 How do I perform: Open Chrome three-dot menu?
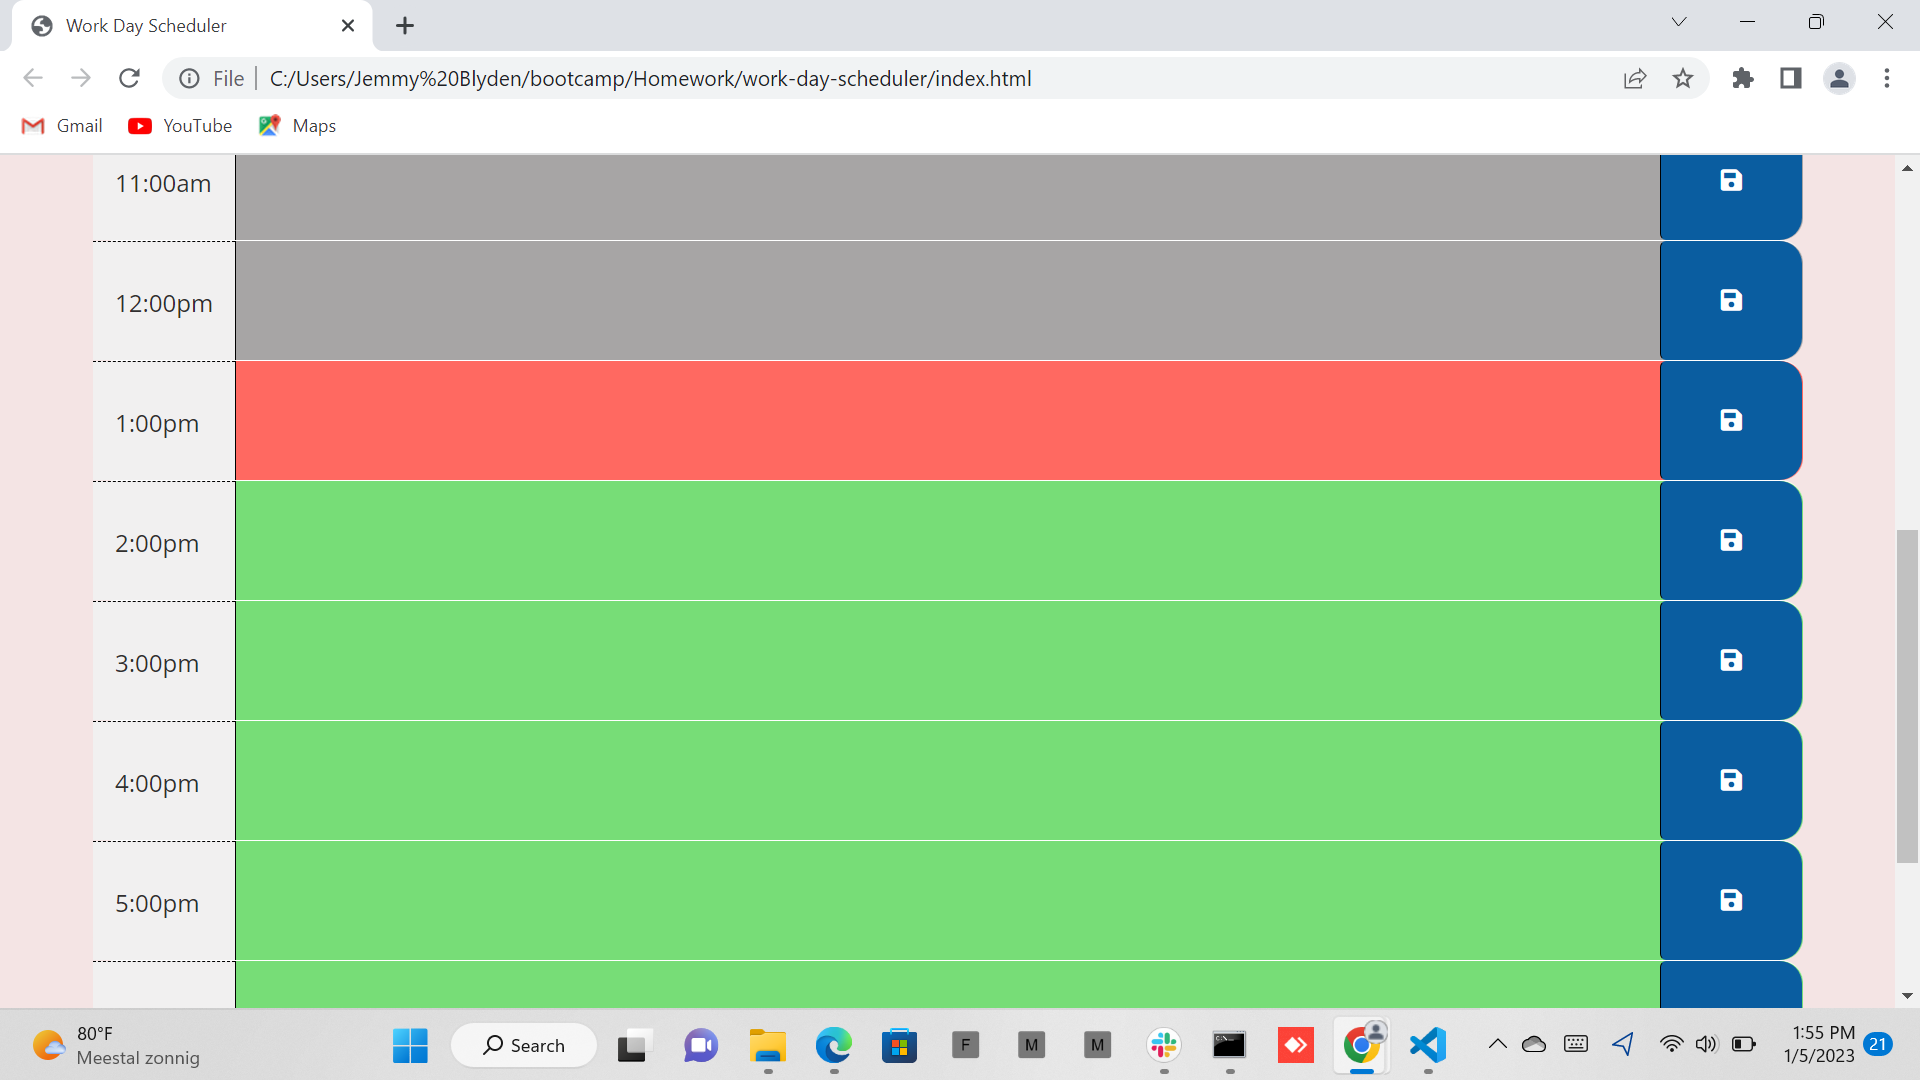click(1886, 78)
